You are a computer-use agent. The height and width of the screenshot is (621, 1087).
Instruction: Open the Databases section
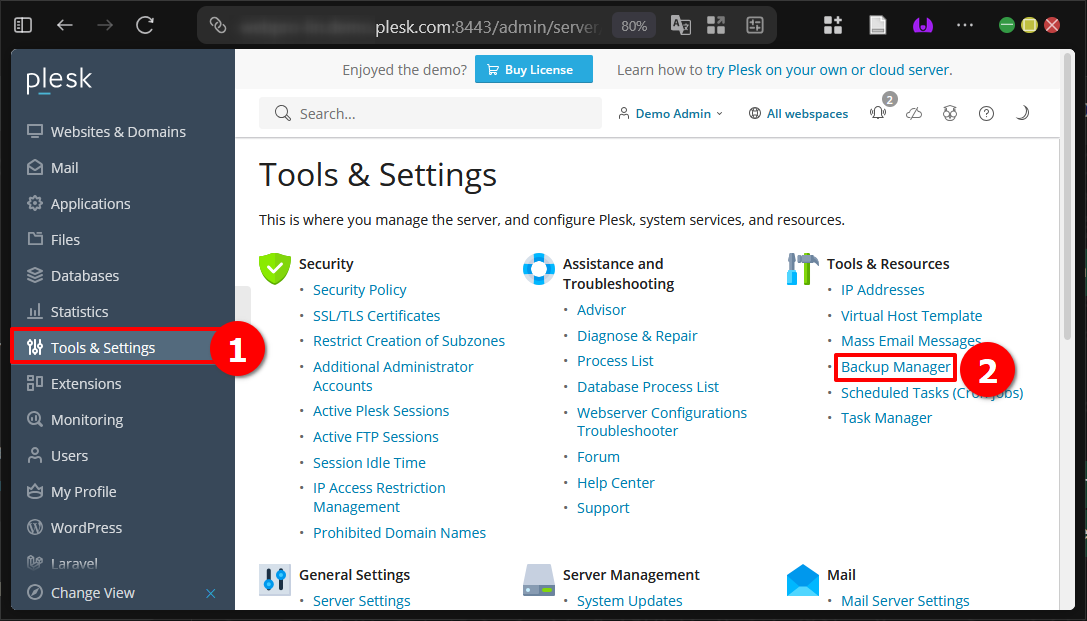coord(84,275)
